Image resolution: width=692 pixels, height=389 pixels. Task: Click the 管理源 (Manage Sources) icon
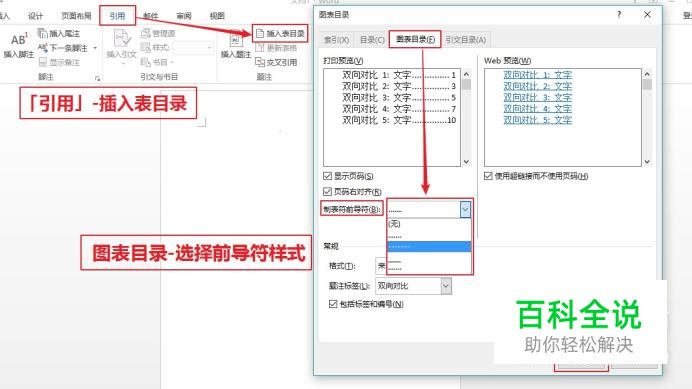tap(145, 34)
